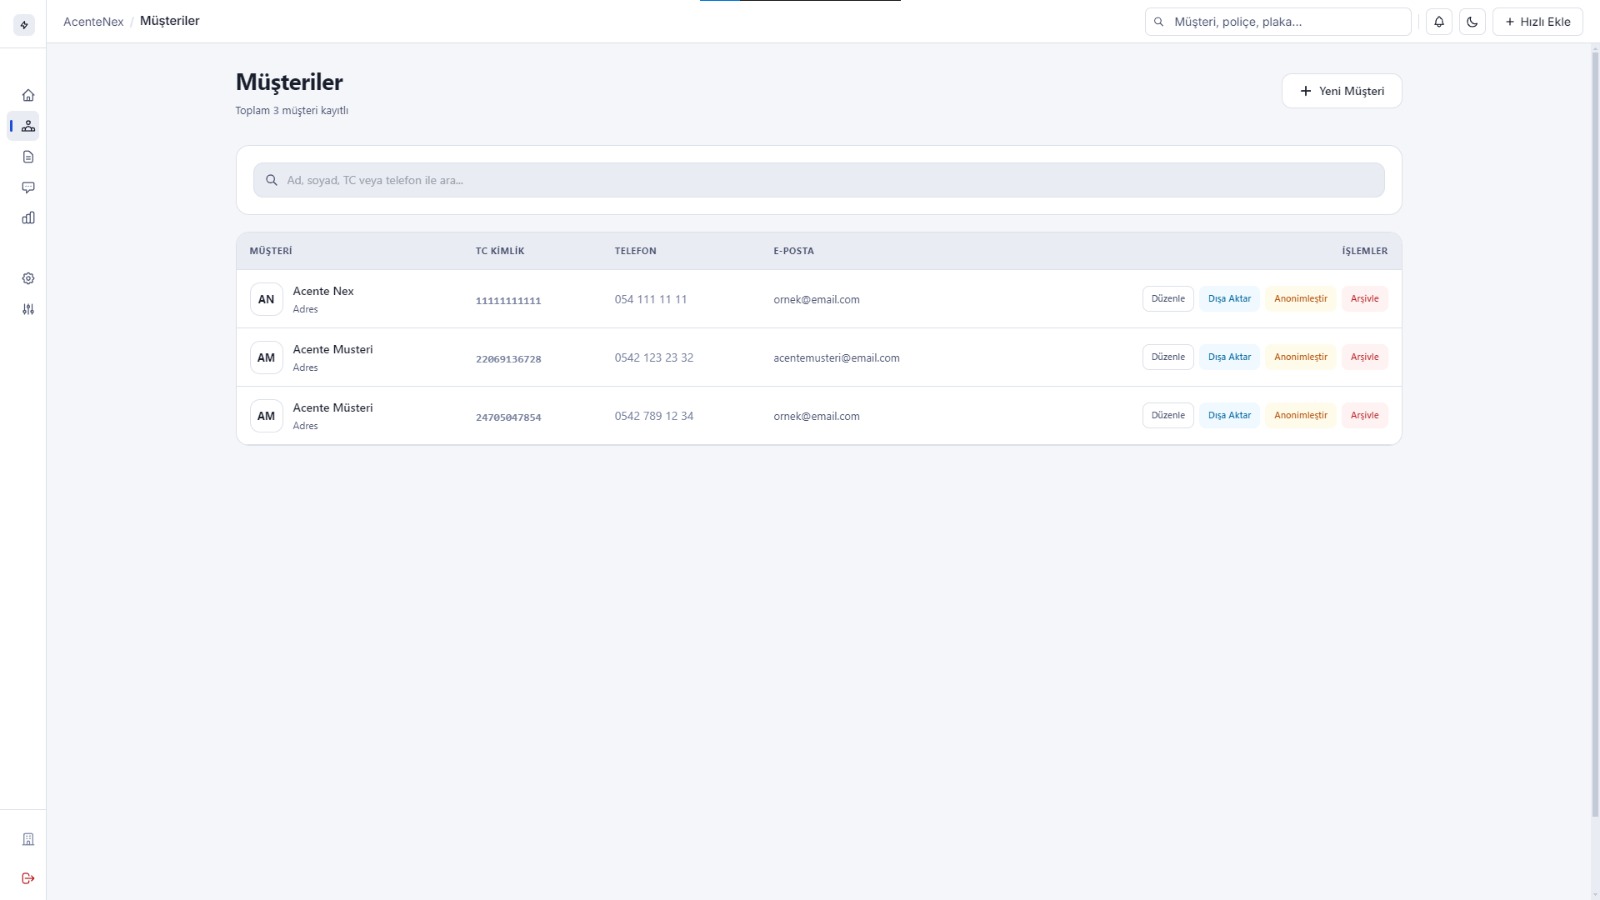Screen dimensions: 1600x900
Task: Open the home dashboard sidebar icon
Action: (28, 95)
